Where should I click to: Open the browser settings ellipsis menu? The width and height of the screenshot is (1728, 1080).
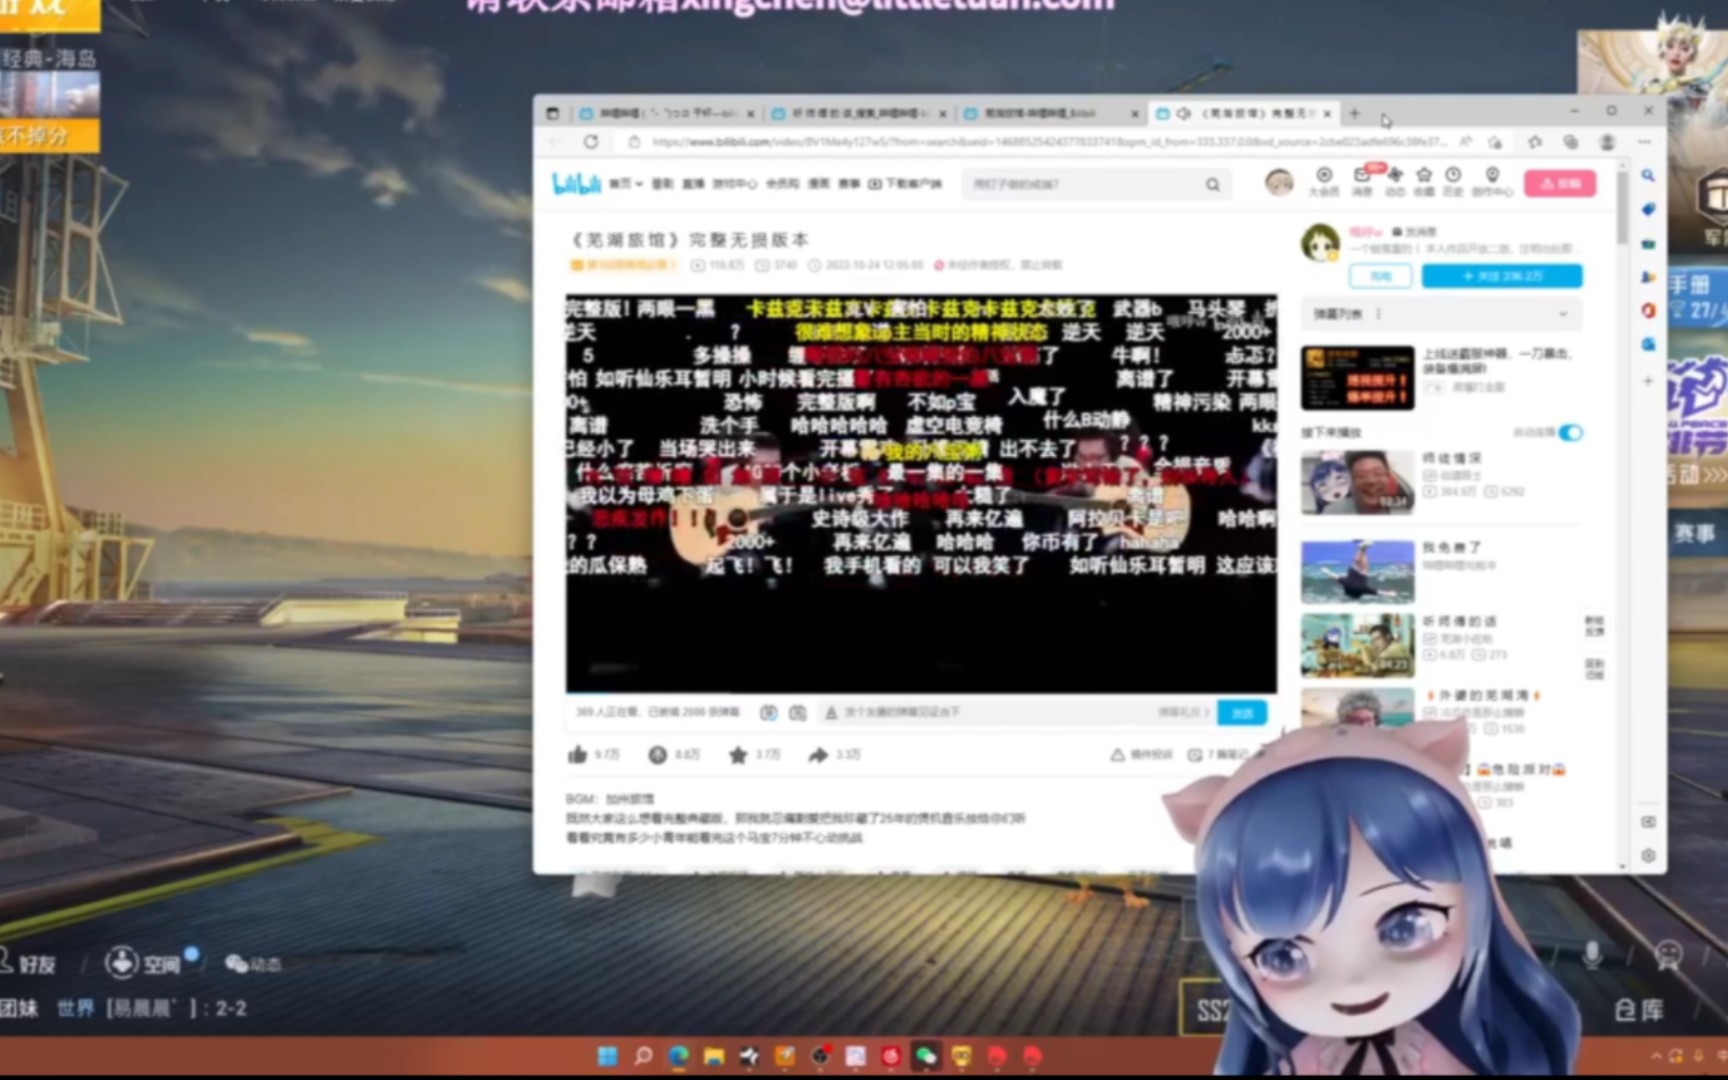click(1644, 142)
